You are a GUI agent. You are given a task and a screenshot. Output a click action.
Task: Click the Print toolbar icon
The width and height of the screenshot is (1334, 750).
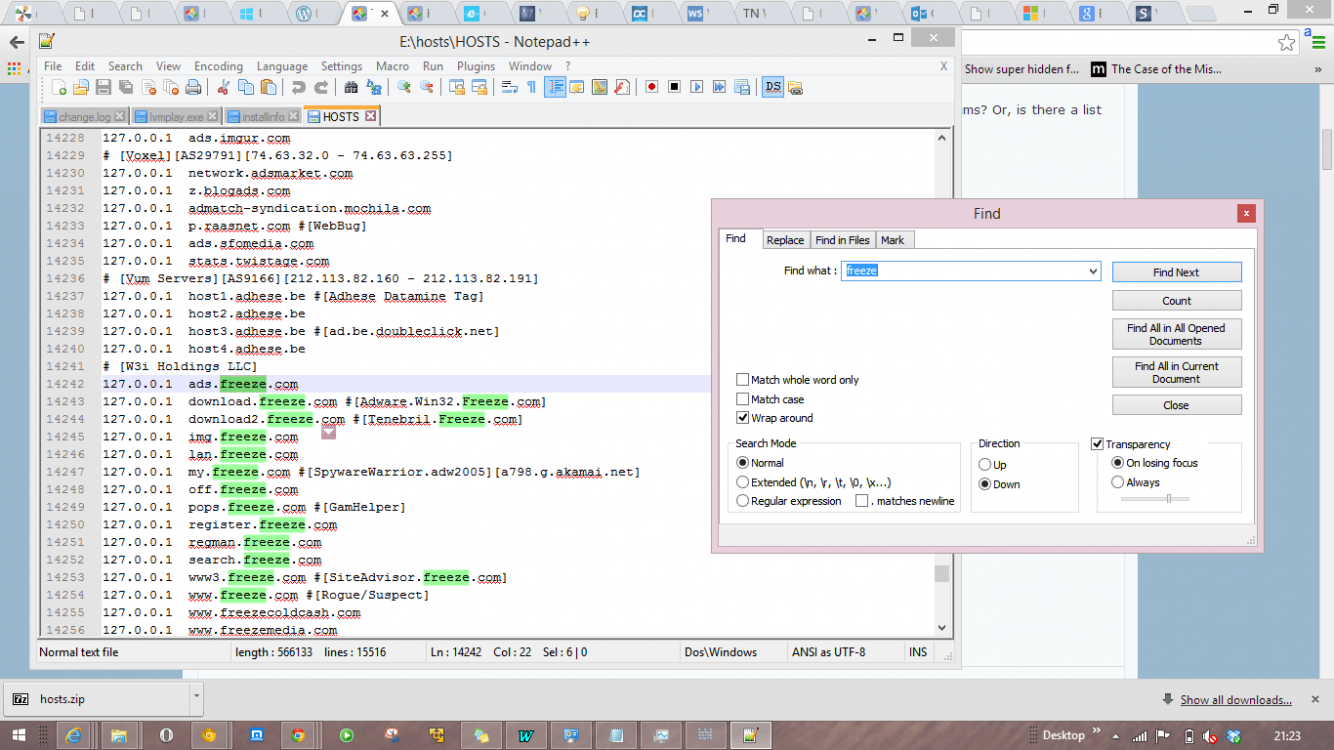tap(193, 87)
